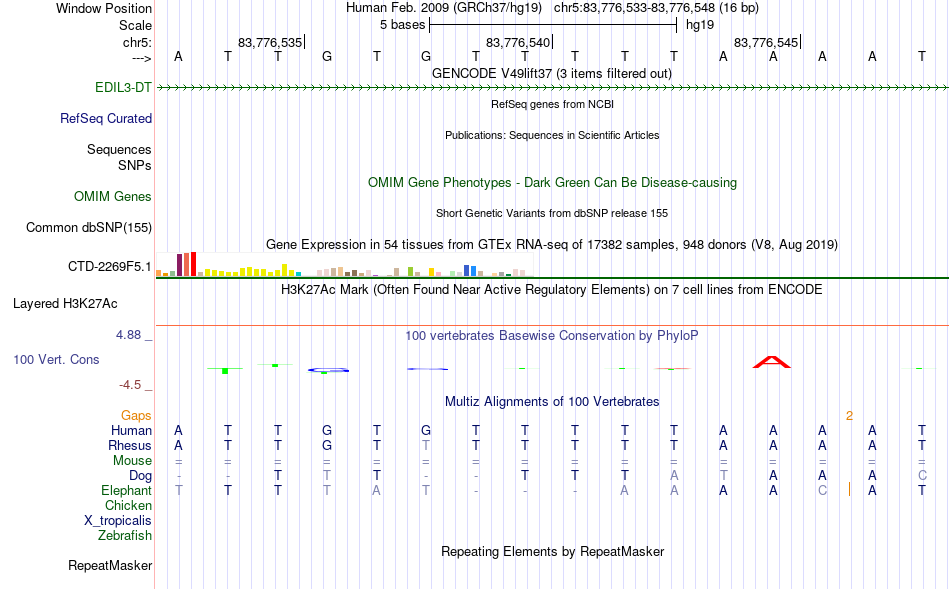Select the Window Position label
Image resolution: width=950 pixels, height=589 pixels.
[x=104, y=8]
